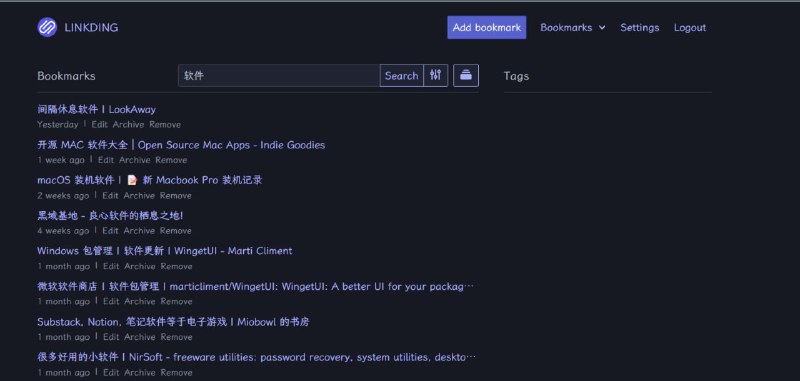Open the NirSoft freeware utilities bookmark
Image resolution: width=800 pixels, height=381 pixels.
coord(257,357)
